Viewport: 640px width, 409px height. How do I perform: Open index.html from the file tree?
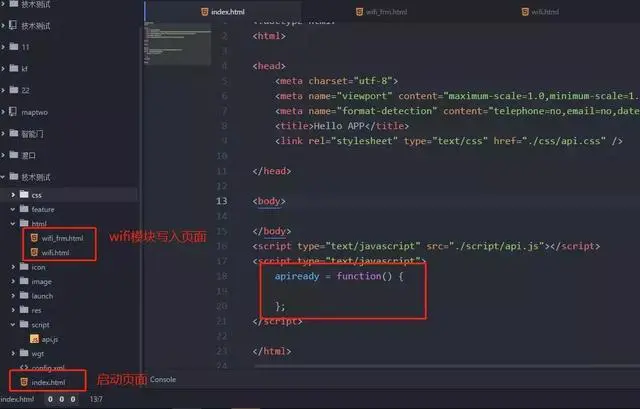pos(48,382)
